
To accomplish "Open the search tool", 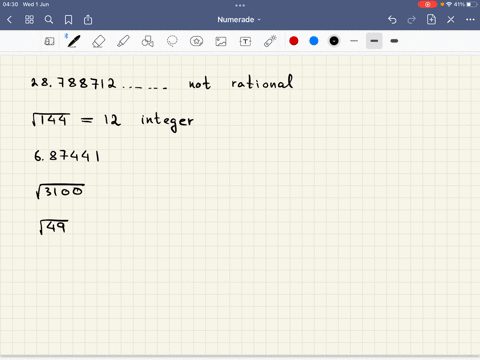I will tap(49, 20).
